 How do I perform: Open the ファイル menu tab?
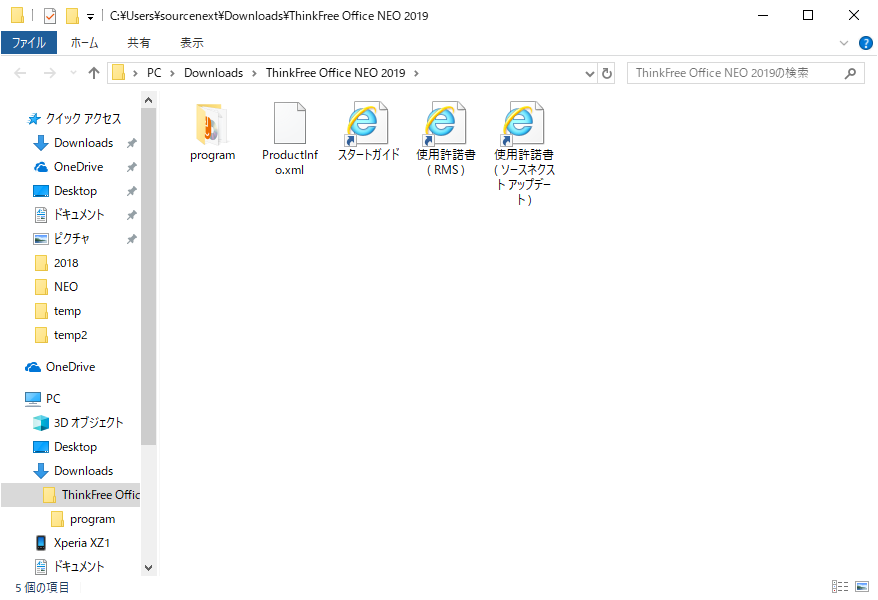(29, 43)
